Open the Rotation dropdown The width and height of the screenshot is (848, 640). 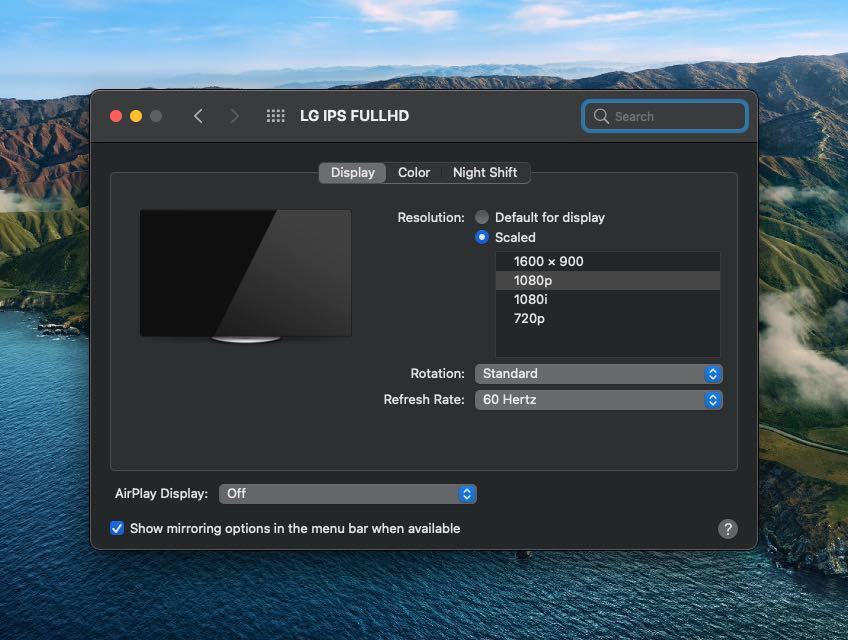[598, 374]
